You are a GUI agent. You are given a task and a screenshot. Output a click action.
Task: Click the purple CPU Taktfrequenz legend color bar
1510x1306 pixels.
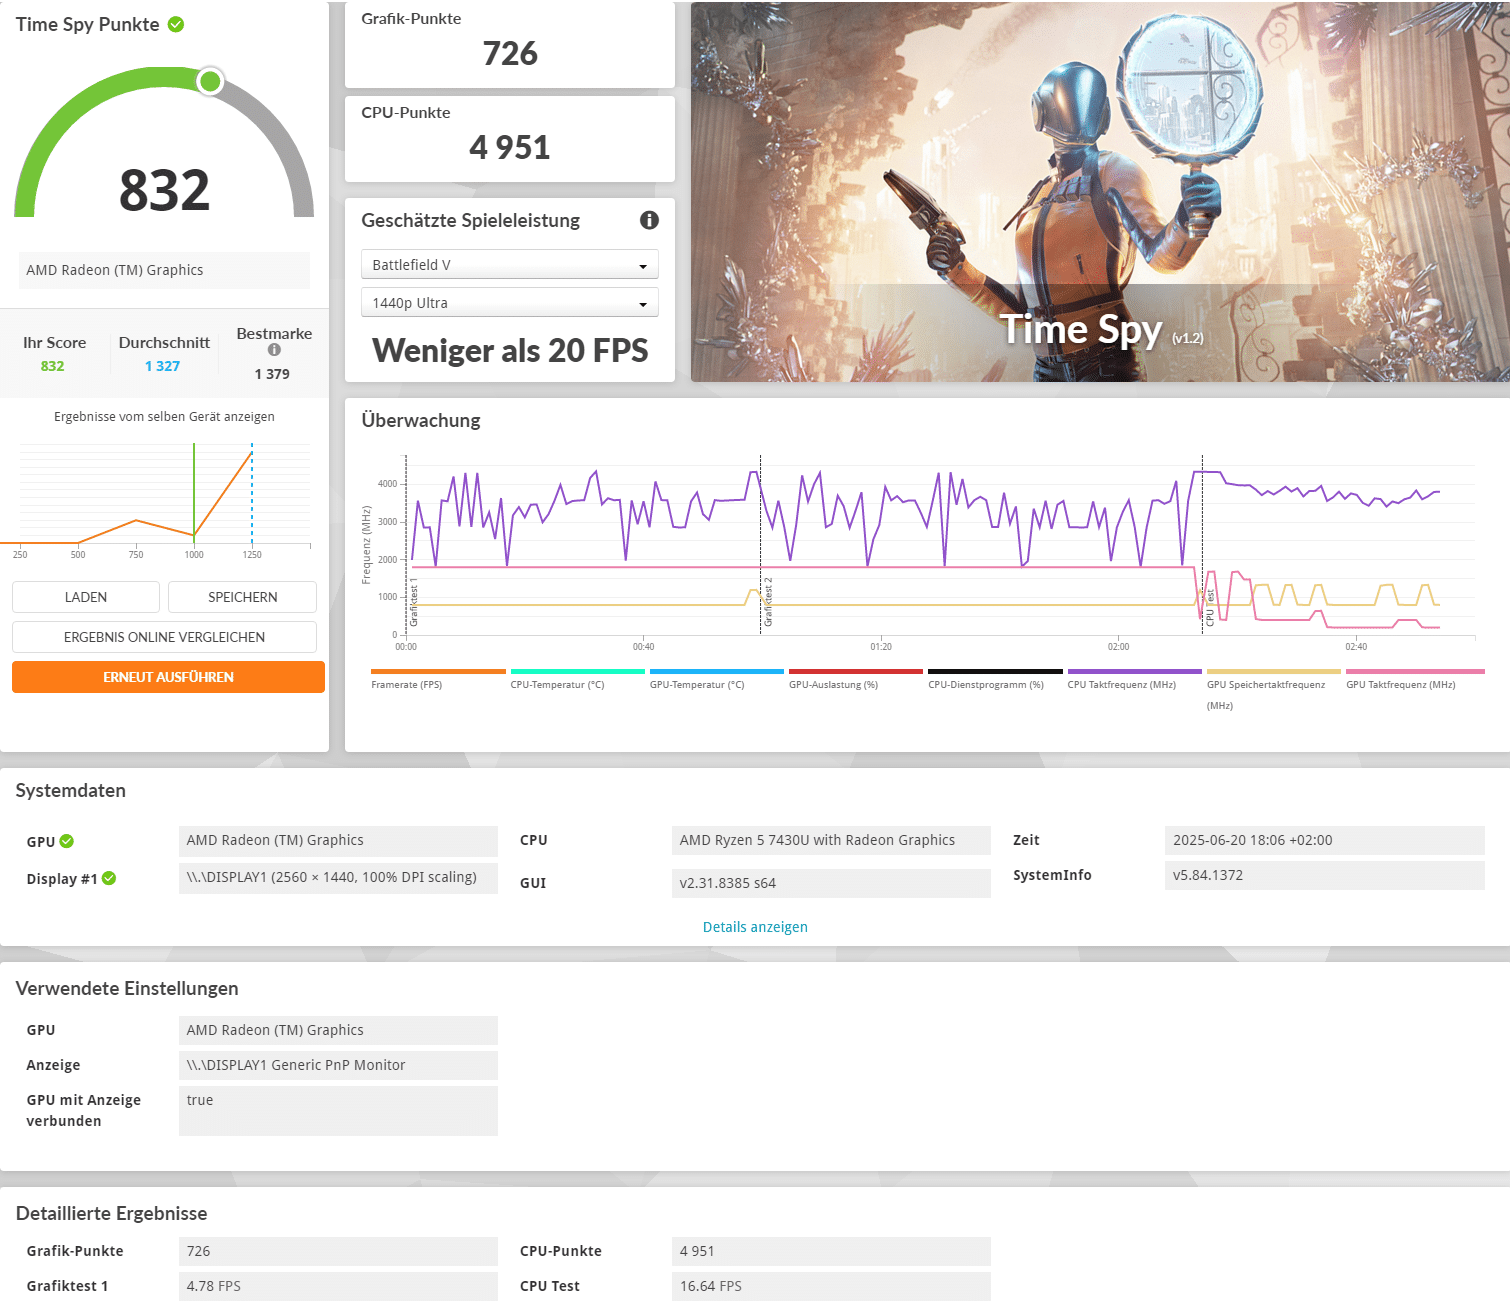point(1134,671)
